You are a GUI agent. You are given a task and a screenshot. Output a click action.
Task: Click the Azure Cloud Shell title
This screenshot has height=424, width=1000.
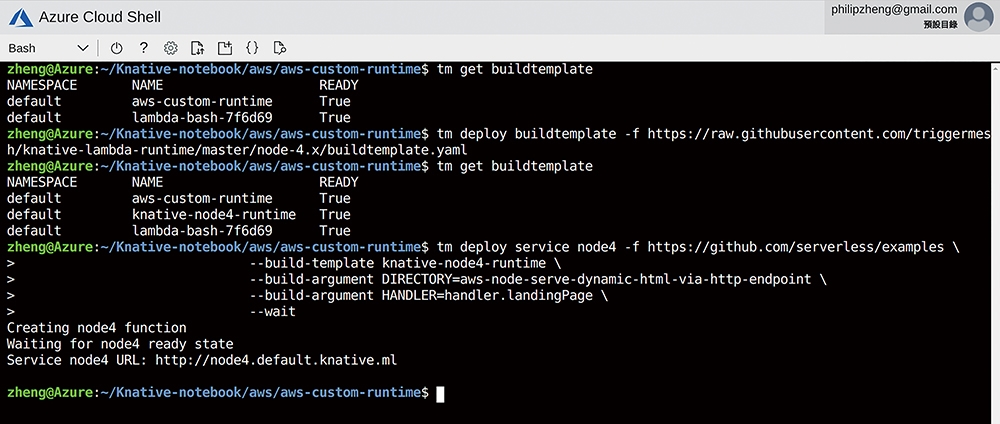100,17
